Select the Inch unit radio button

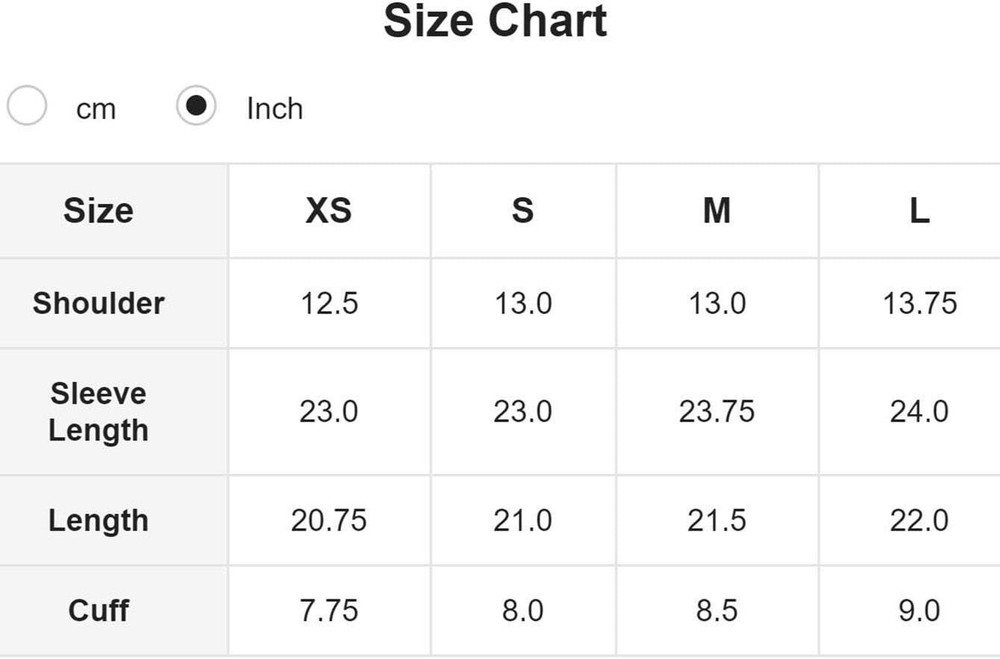pos(196,106)
